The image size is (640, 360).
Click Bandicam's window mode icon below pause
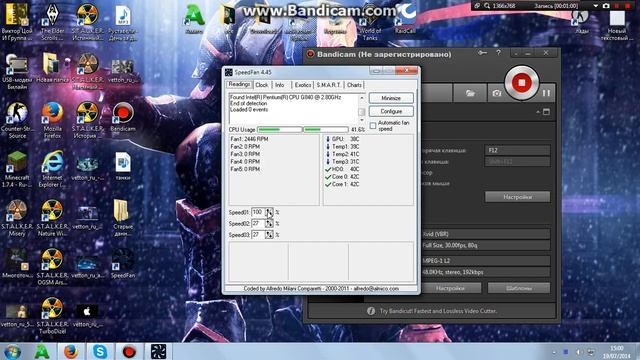(547, 112)
